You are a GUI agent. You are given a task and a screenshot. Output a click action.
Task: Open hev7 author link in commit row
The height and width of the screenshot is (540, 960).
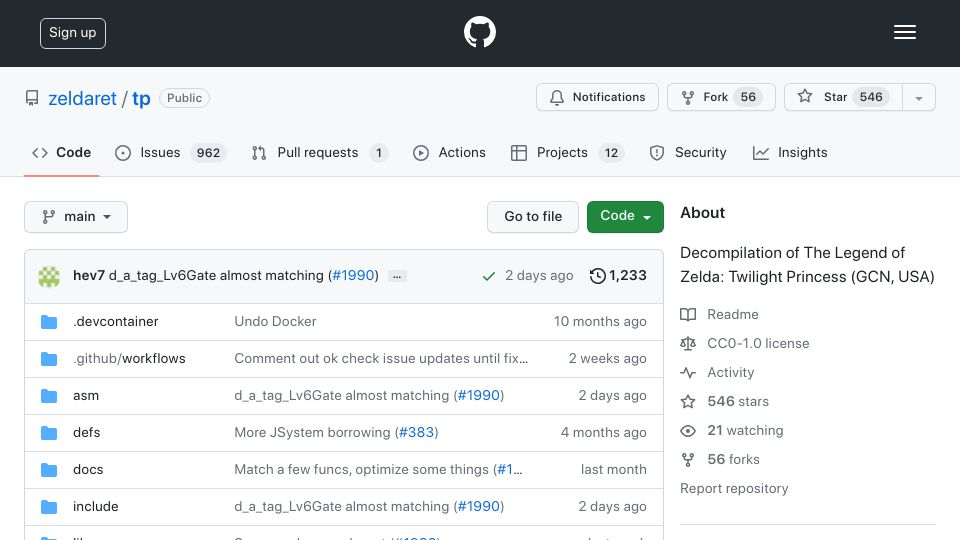coord(89,276)
